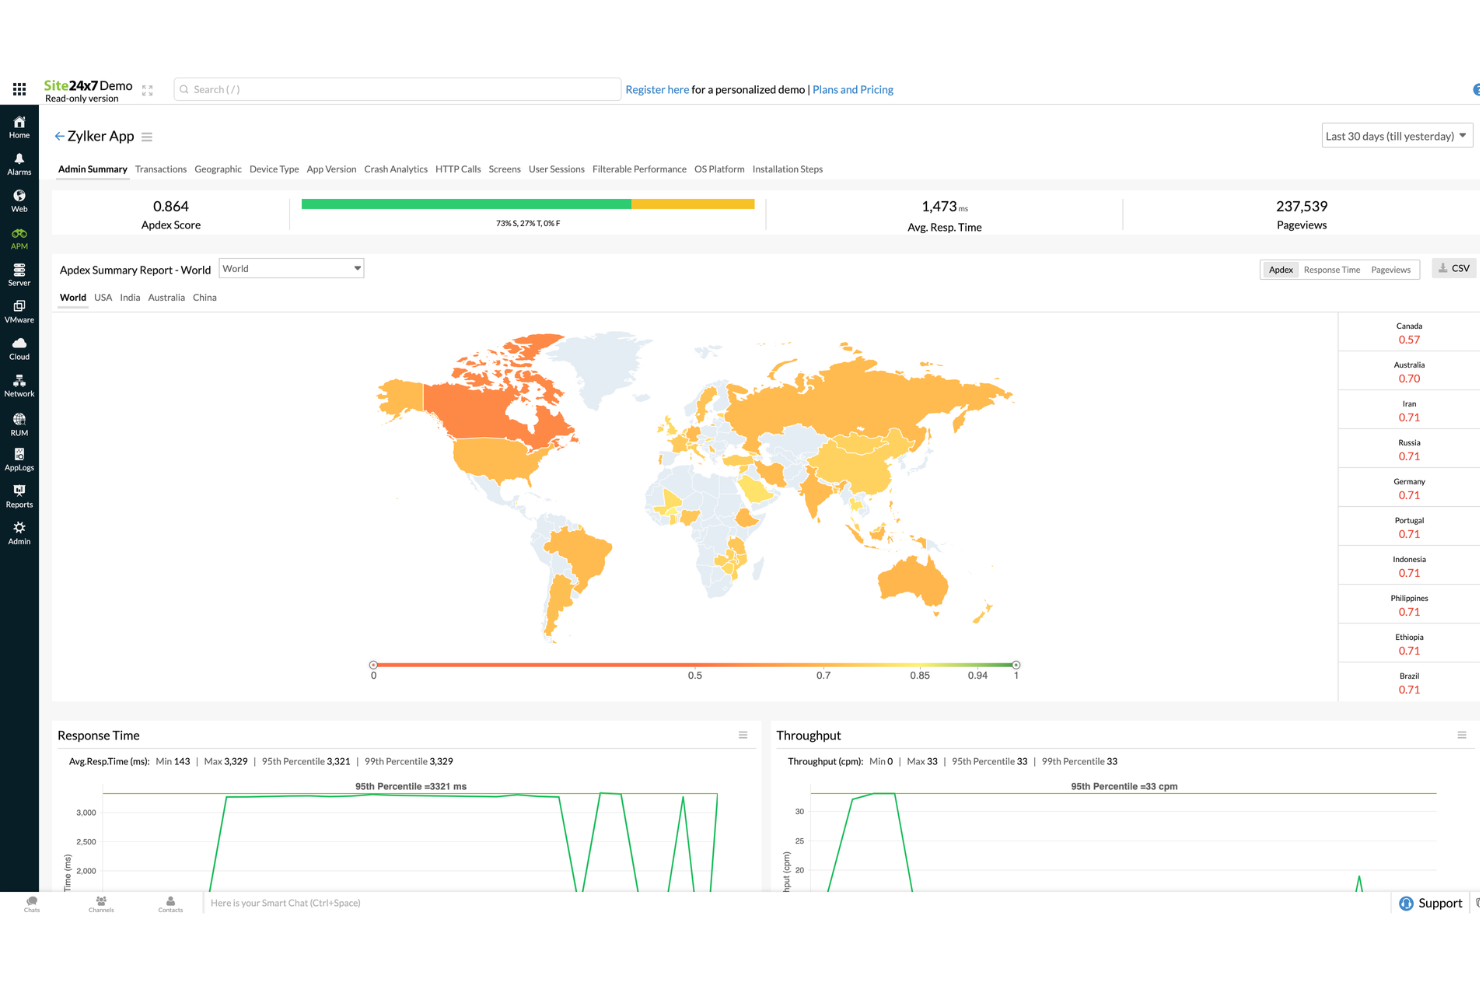Open the Chats panel at the bottom
Viewport: 1480px width, 987px height.
31,903
